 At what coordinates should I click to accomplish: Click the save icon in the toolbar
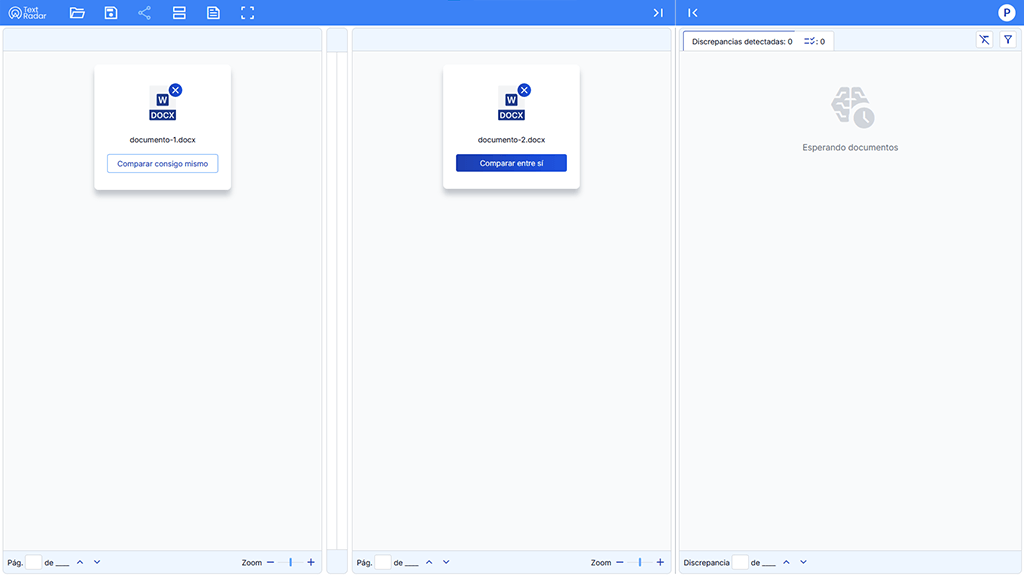(110, 13)
